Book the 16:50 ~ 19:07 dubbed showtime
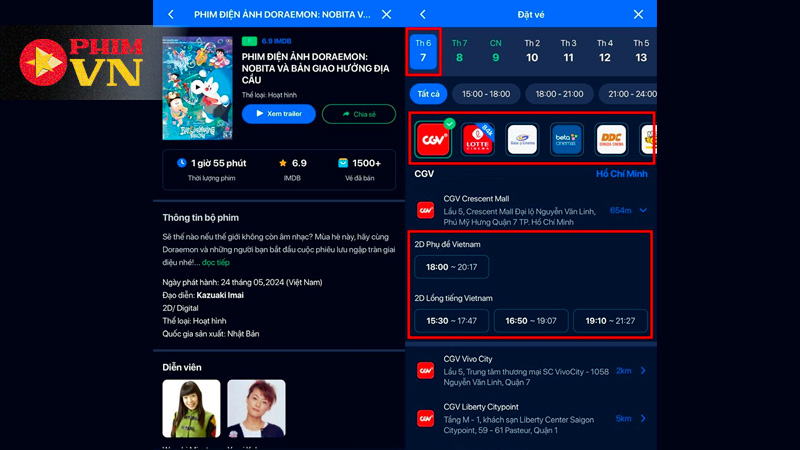This screenshot has height=450, width=800. (x=531, y=321)
